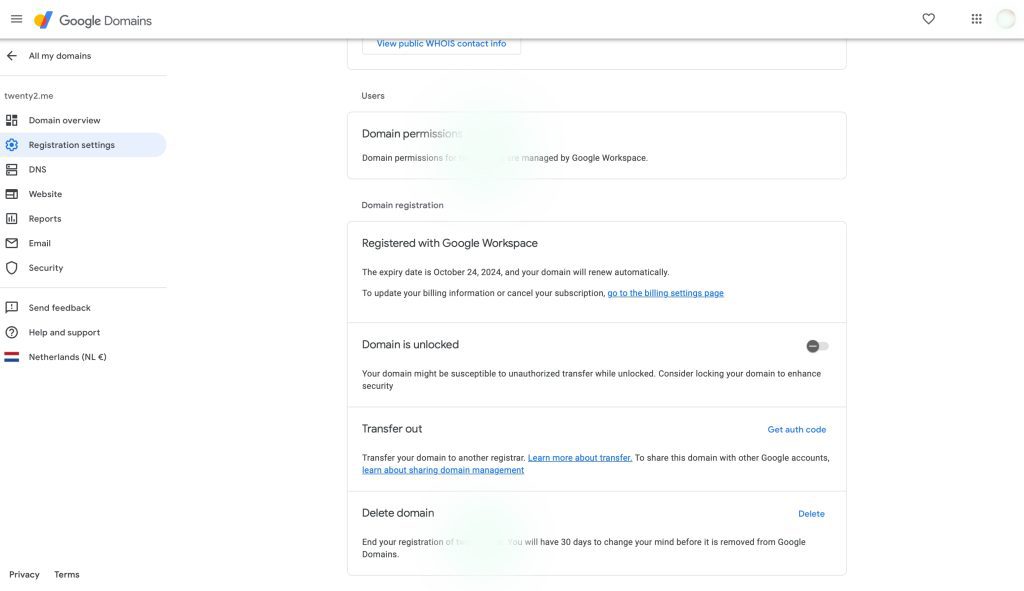The height and width of the screenshot is (591, 1024).
Task: Click the DNS server icon
Action: tap(12, 170)
